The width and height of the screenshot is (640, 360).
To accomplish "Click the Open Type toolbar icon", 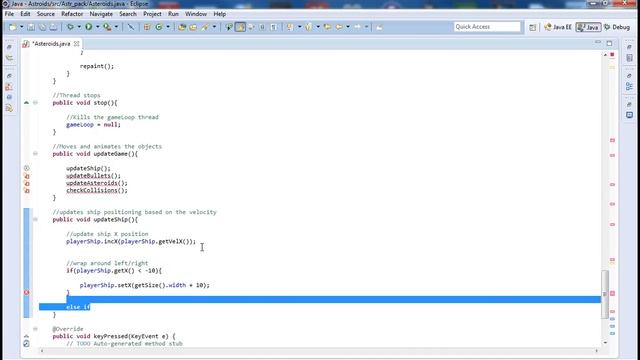I will [x=182, y=27].
